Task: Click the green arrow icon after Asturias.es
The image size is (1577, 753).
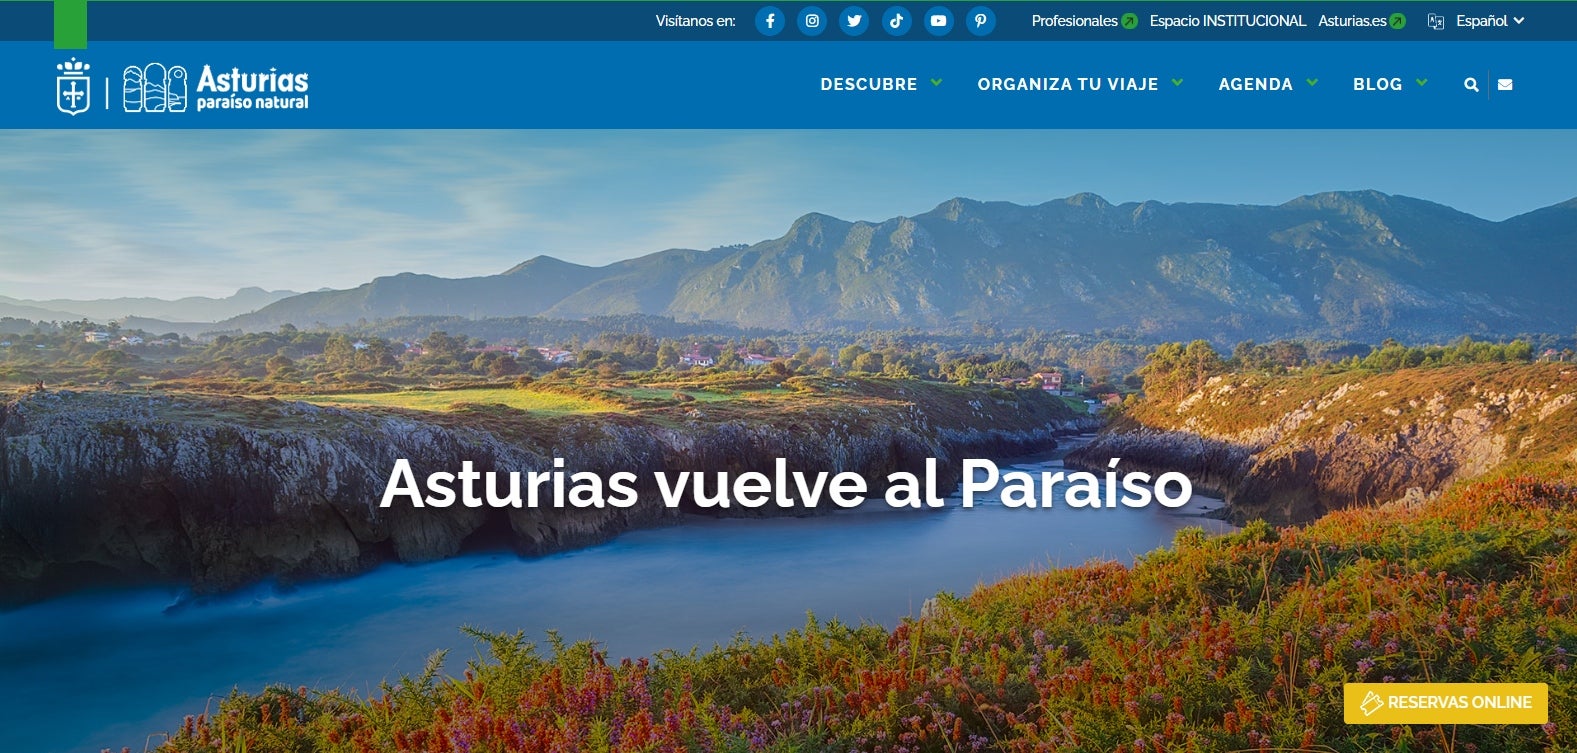Action: [1398, 21]
